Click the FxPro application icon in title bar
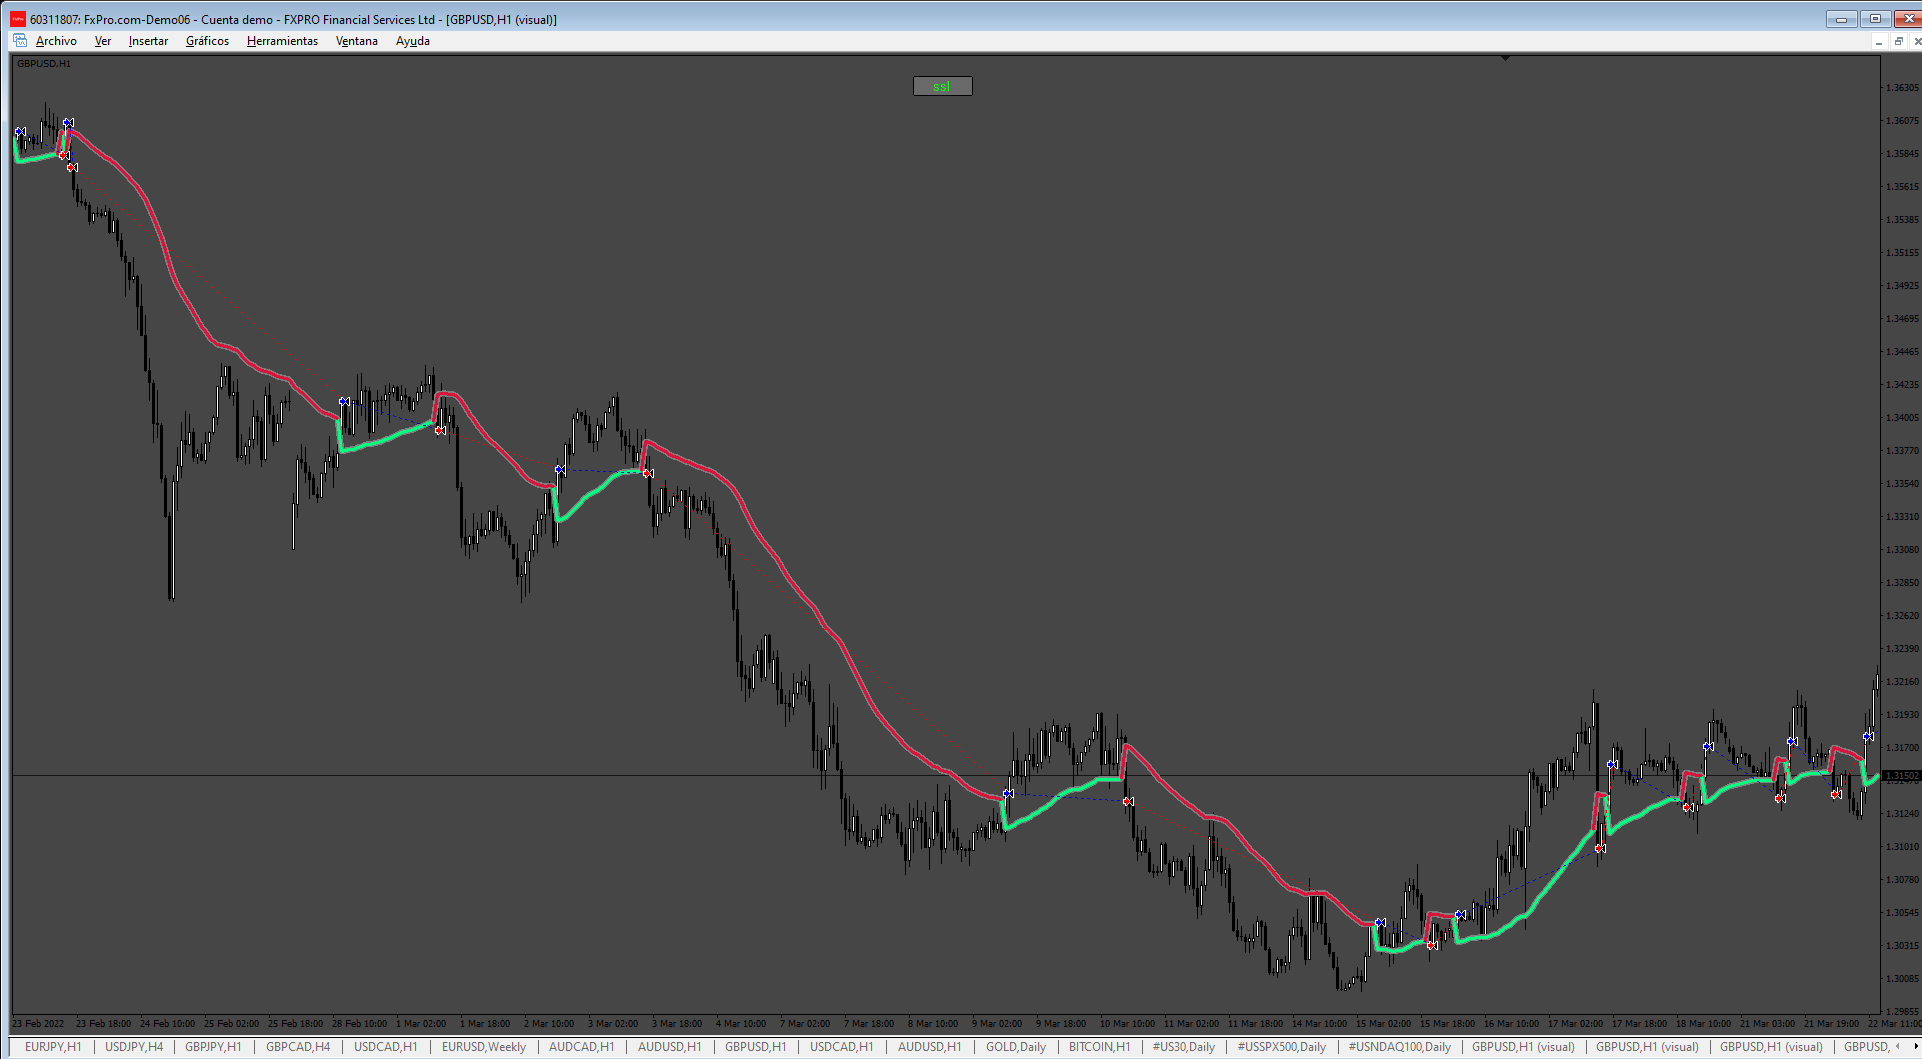 click(x=18, y=19)
